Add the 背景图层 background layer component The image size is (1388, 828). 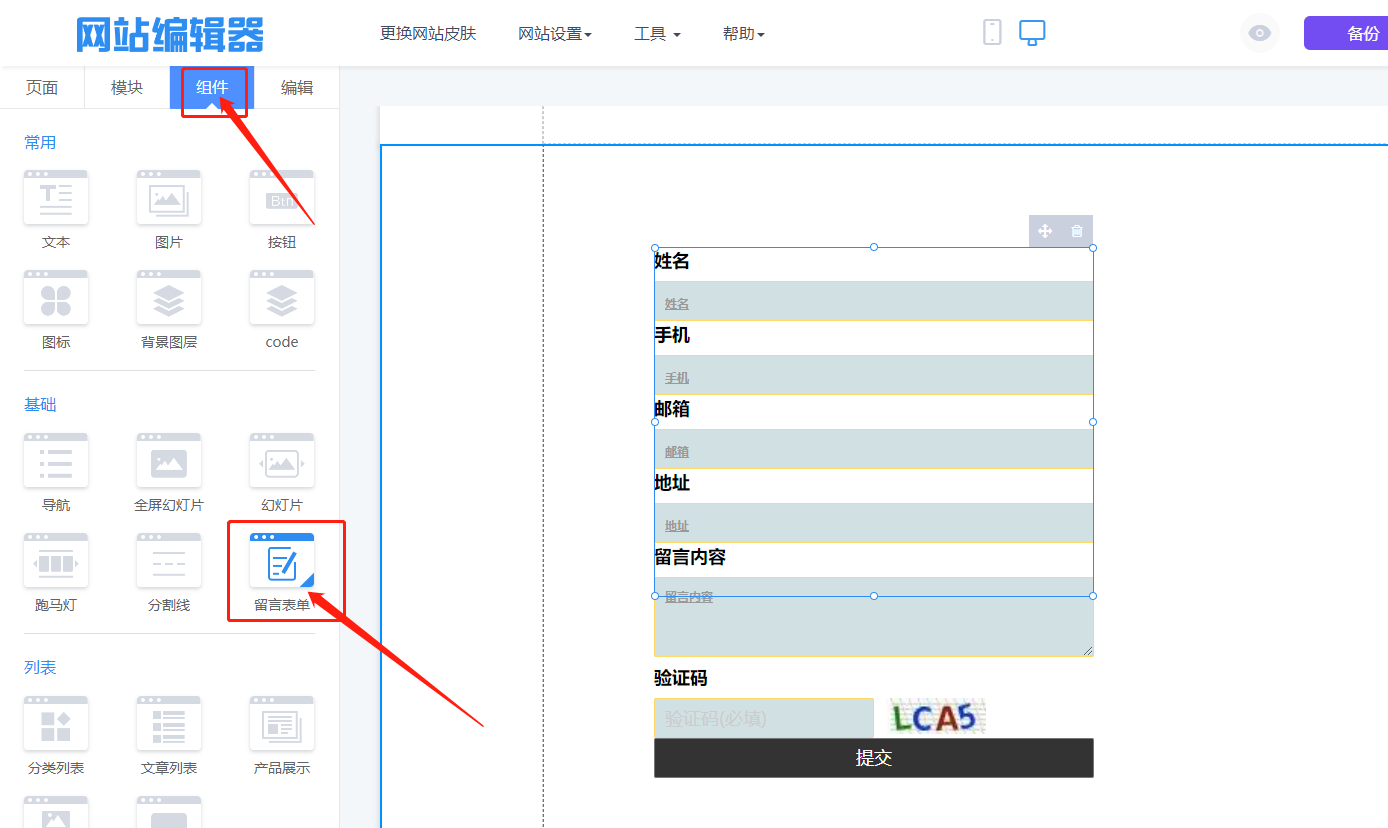pyautogui.click(x=169, y=298)
